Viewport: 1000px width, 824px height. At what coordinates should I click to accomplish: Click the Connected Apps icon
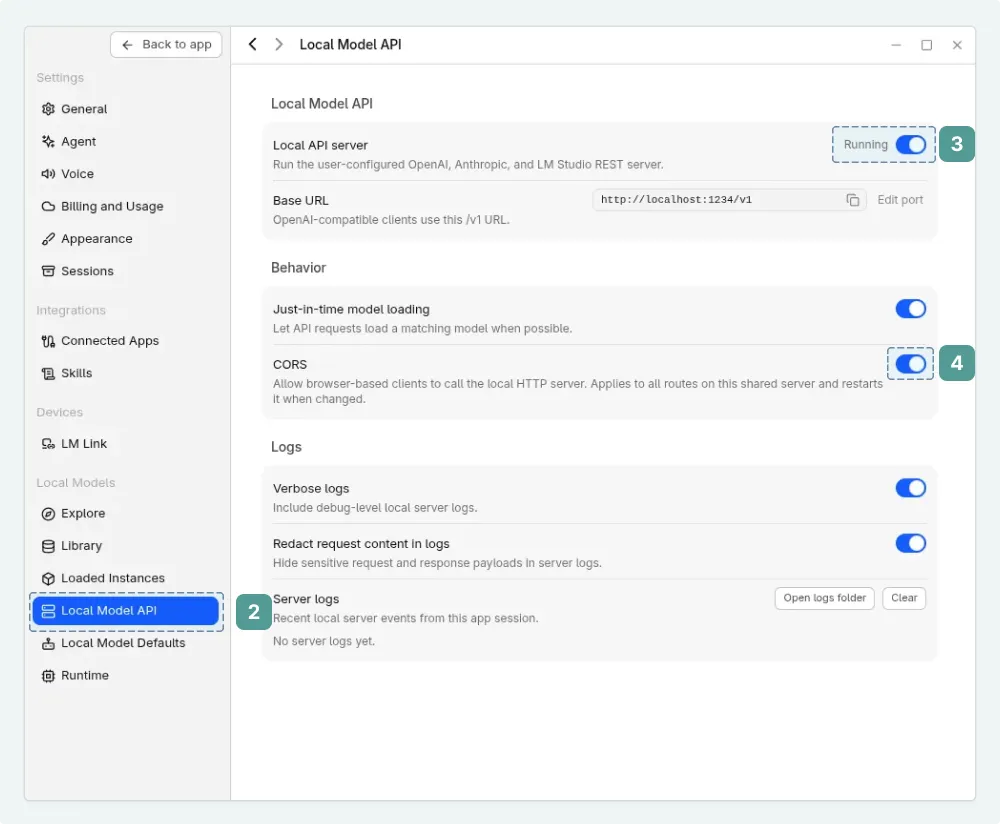coord(48,341)
